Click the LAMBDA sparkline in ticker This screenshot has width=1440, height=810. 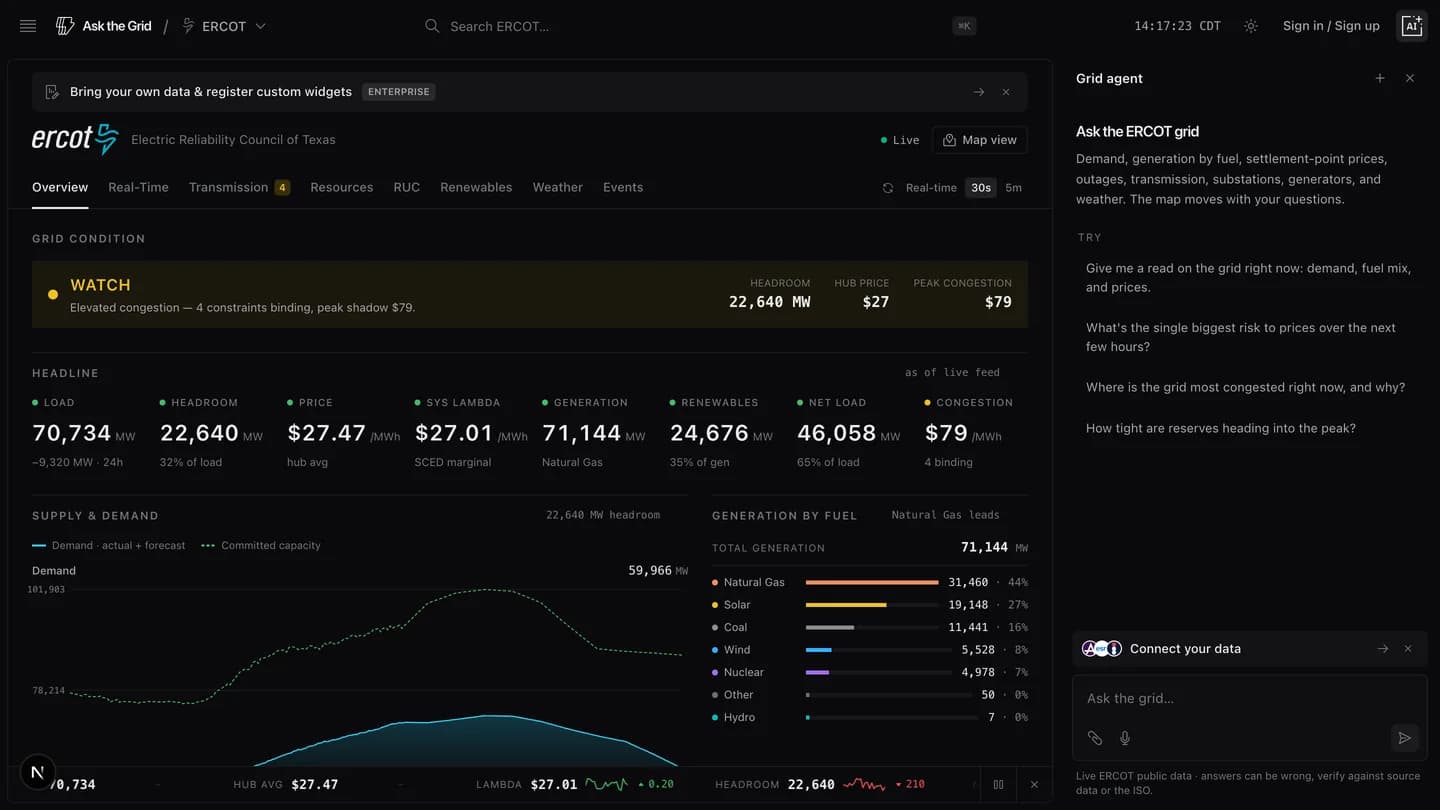pos(606,784)
